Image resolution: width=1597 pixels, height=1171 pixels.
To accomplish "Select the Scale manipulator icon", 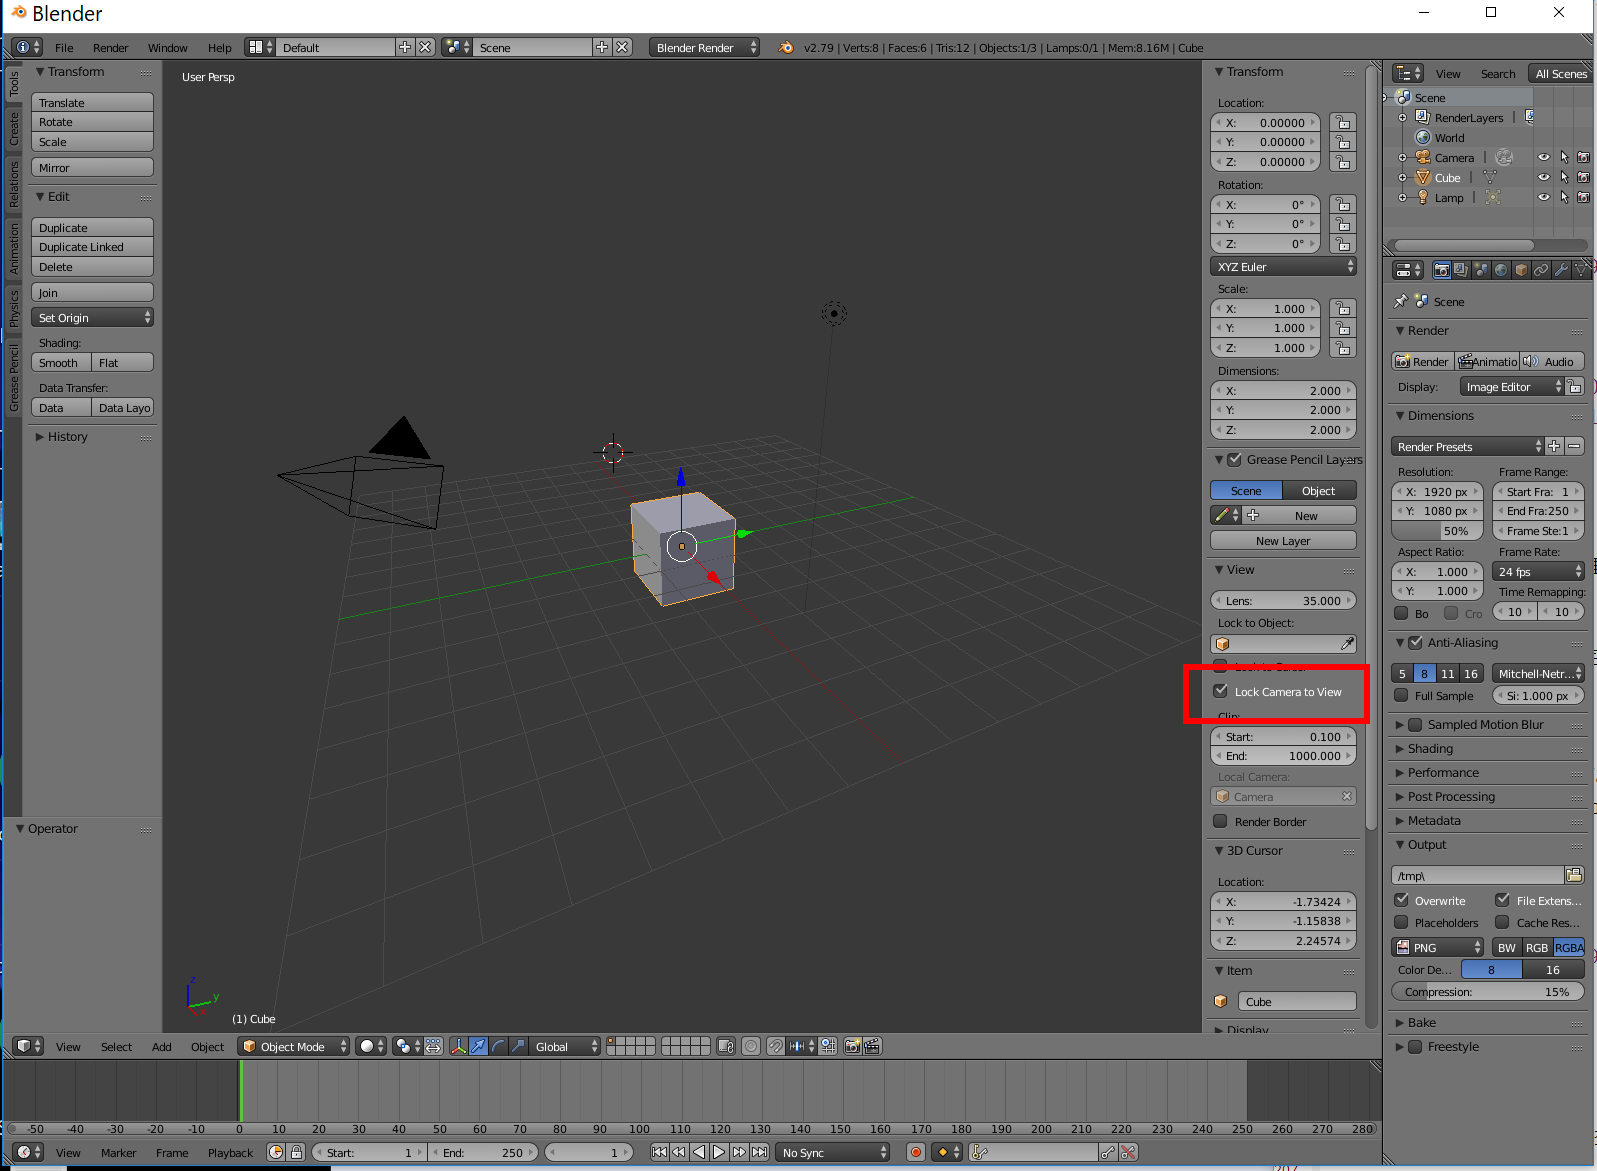I will coord(517,1046).
